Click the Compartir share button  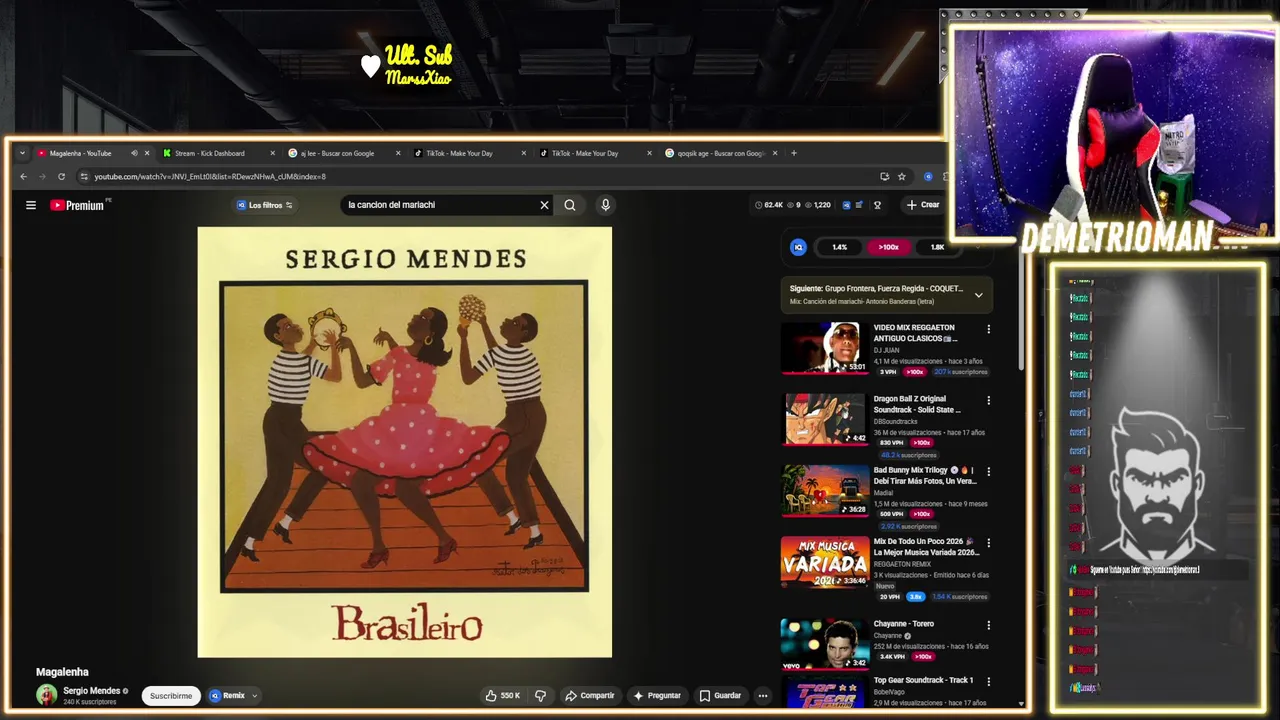589,695
